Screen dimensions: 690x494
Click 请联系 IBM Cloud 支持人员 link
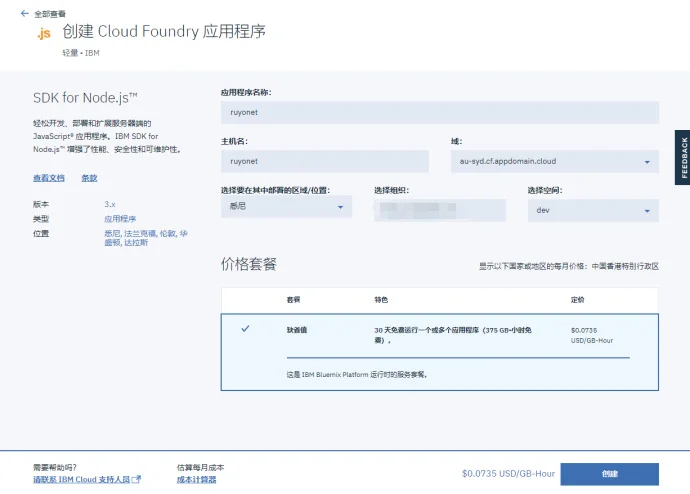[x=82, y=479]
